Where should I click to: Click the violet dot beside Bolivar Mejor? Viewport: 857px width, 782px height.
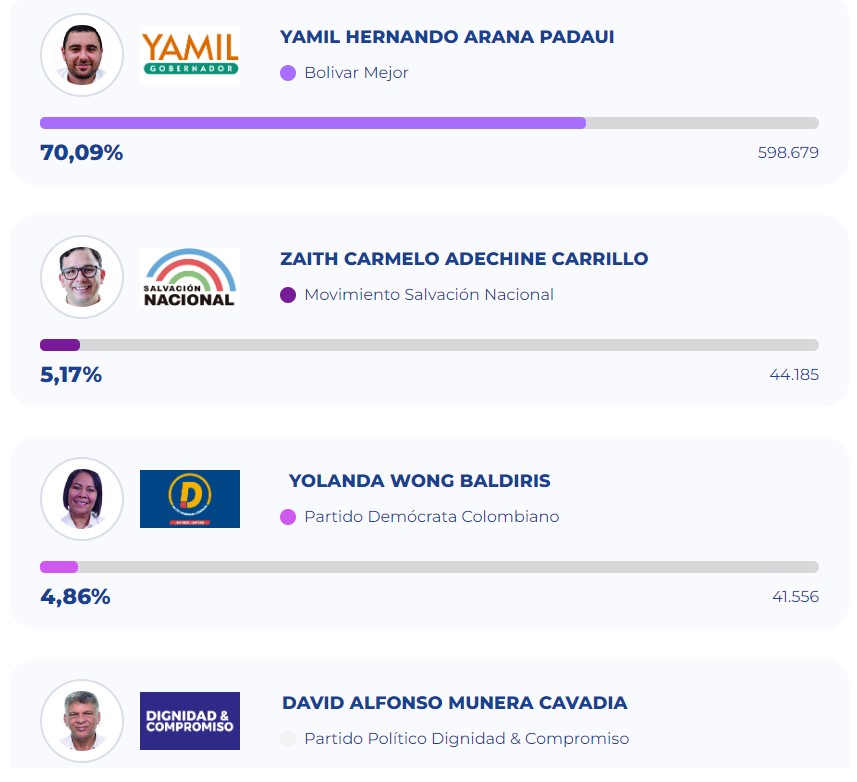[288, 73]
